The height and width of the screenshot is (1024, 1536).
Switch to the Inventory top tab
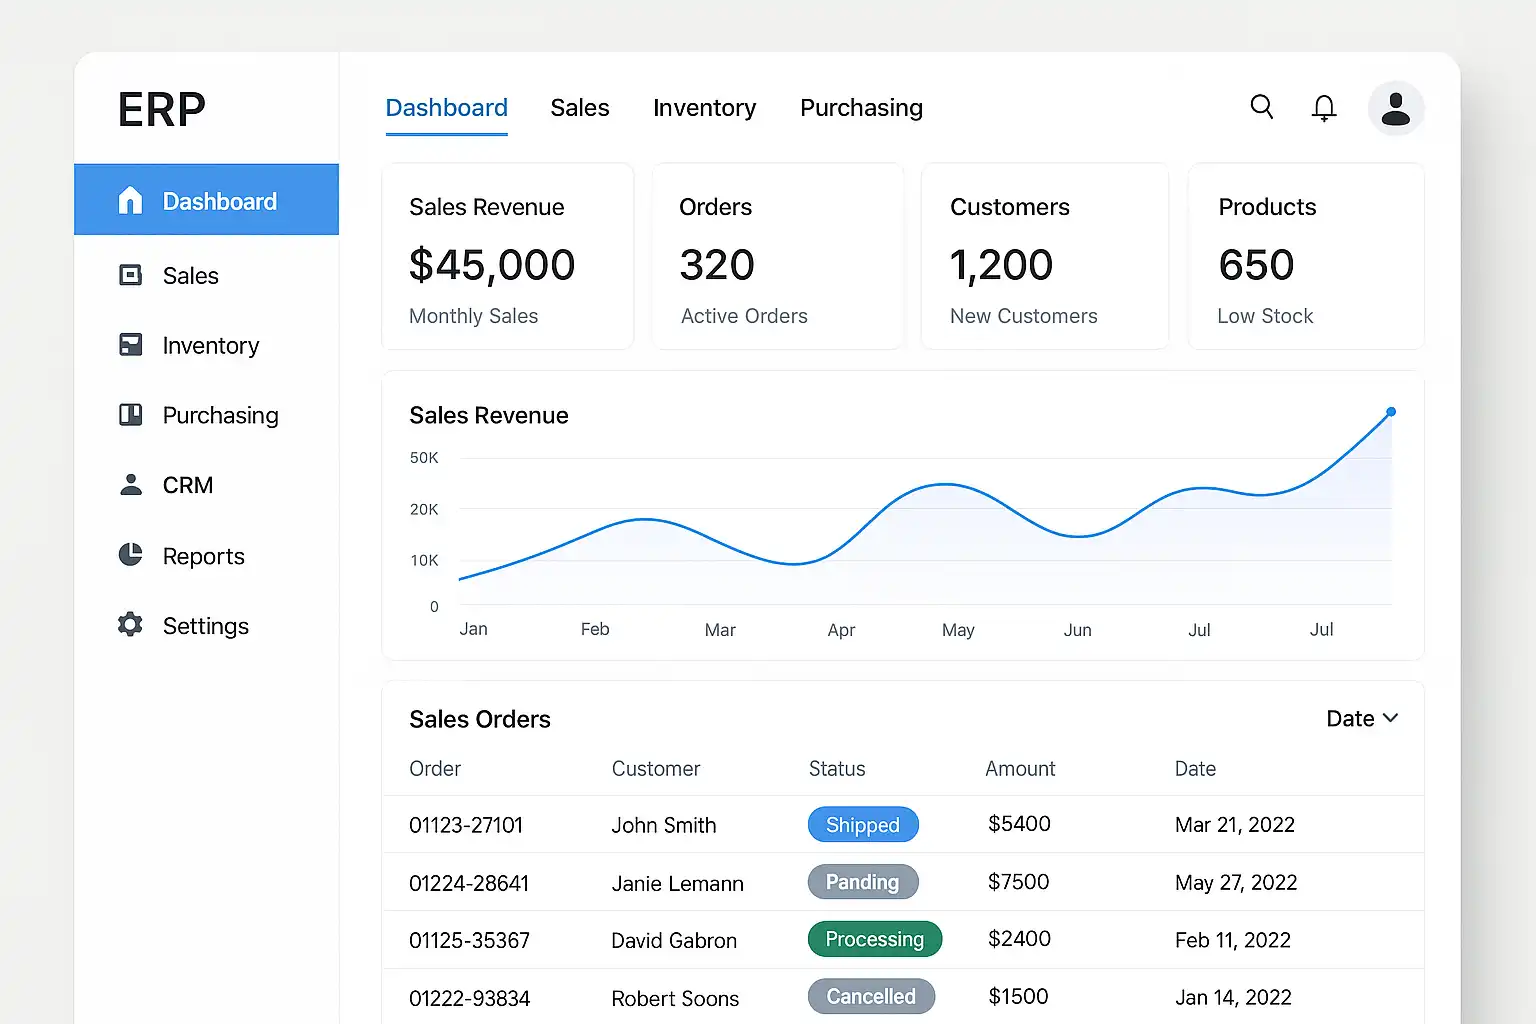point(704,108)
